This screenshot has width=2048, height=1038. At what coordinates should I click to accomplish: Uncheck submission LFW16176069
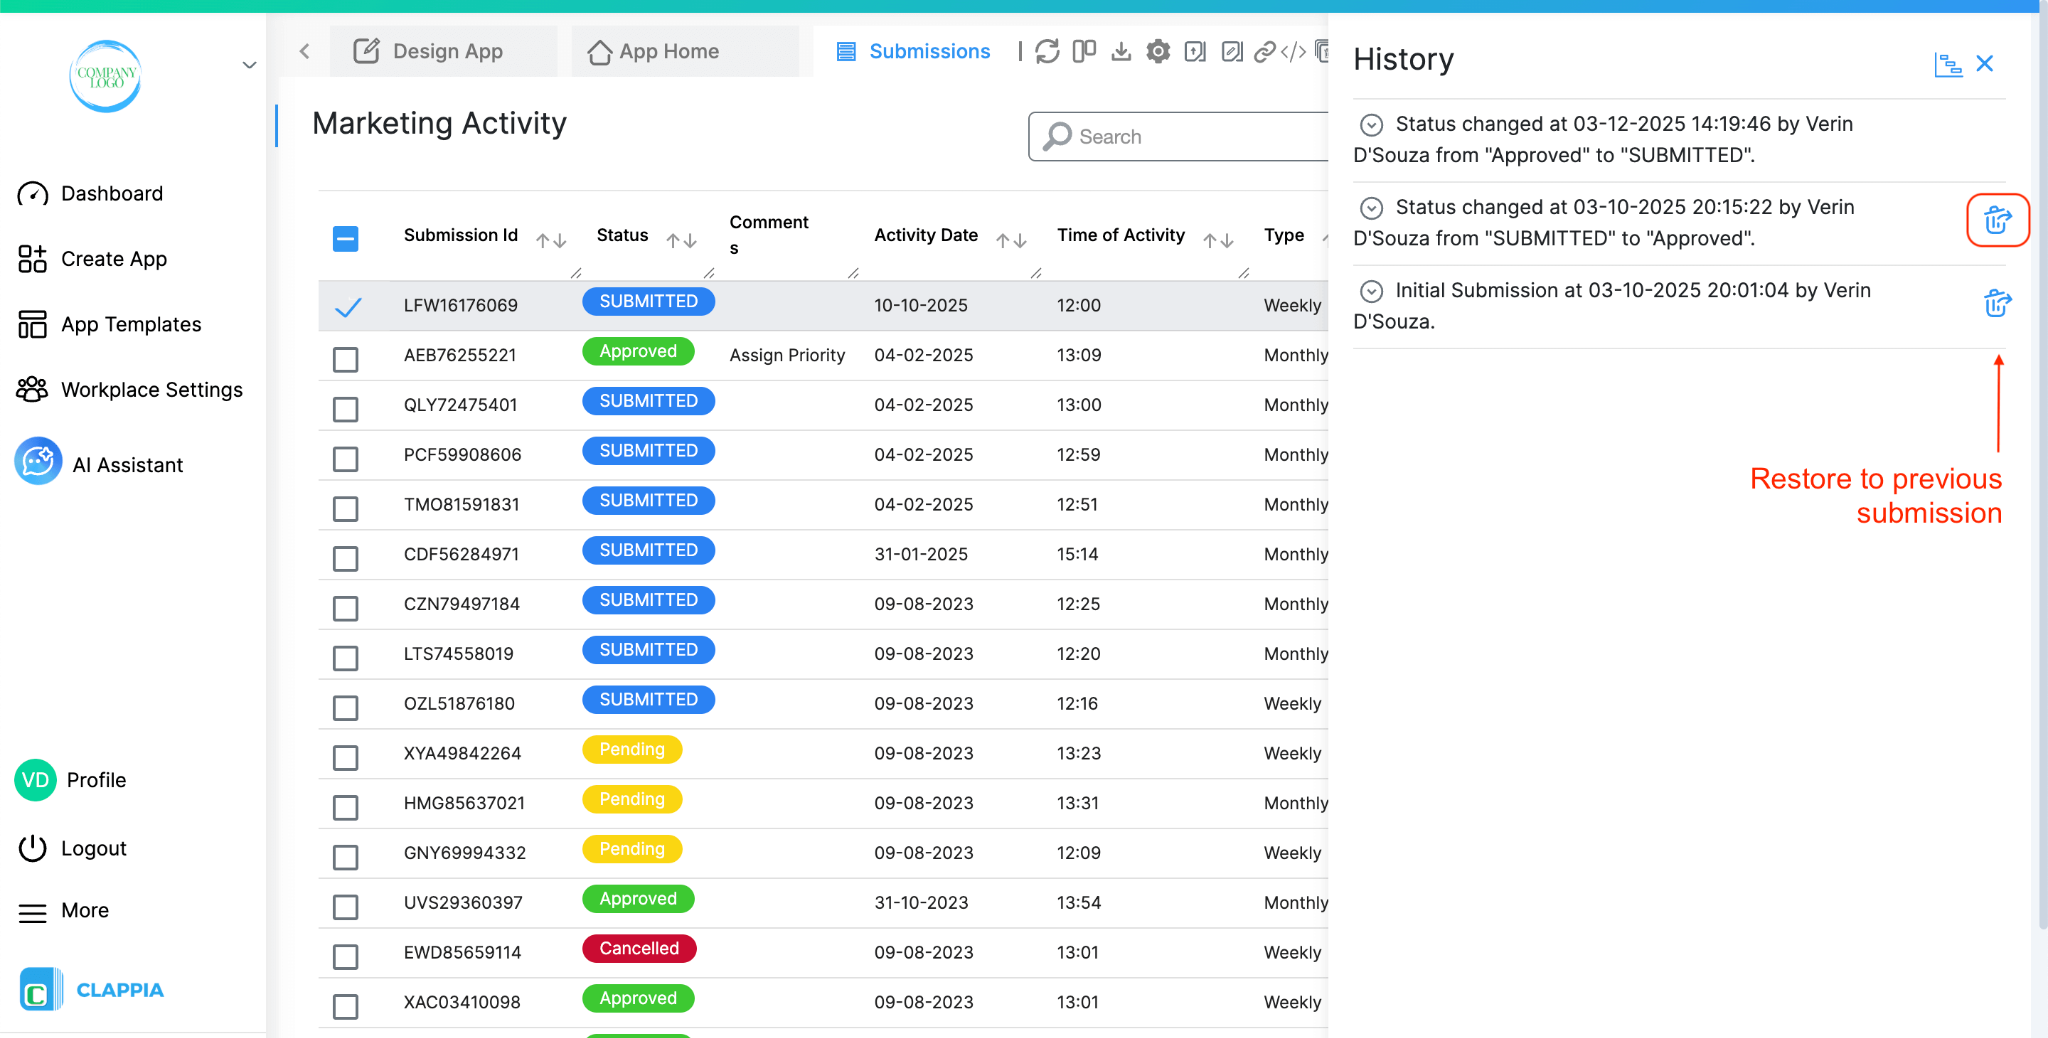pyautogui.click(x=346, y=305)
